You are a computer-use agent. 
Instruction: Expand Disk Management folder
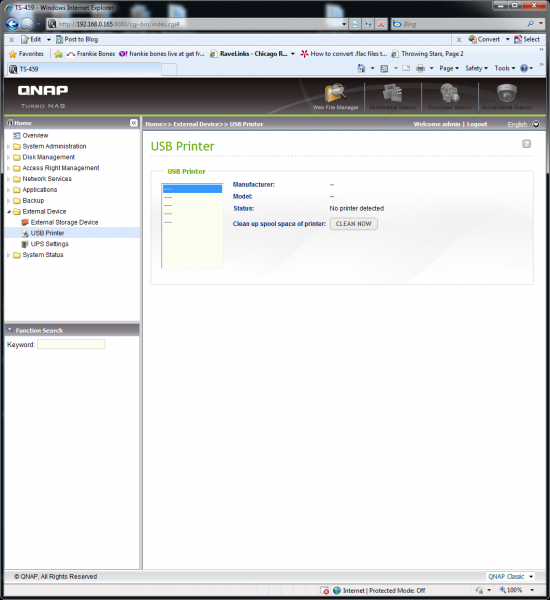click(x=8, y=157)
